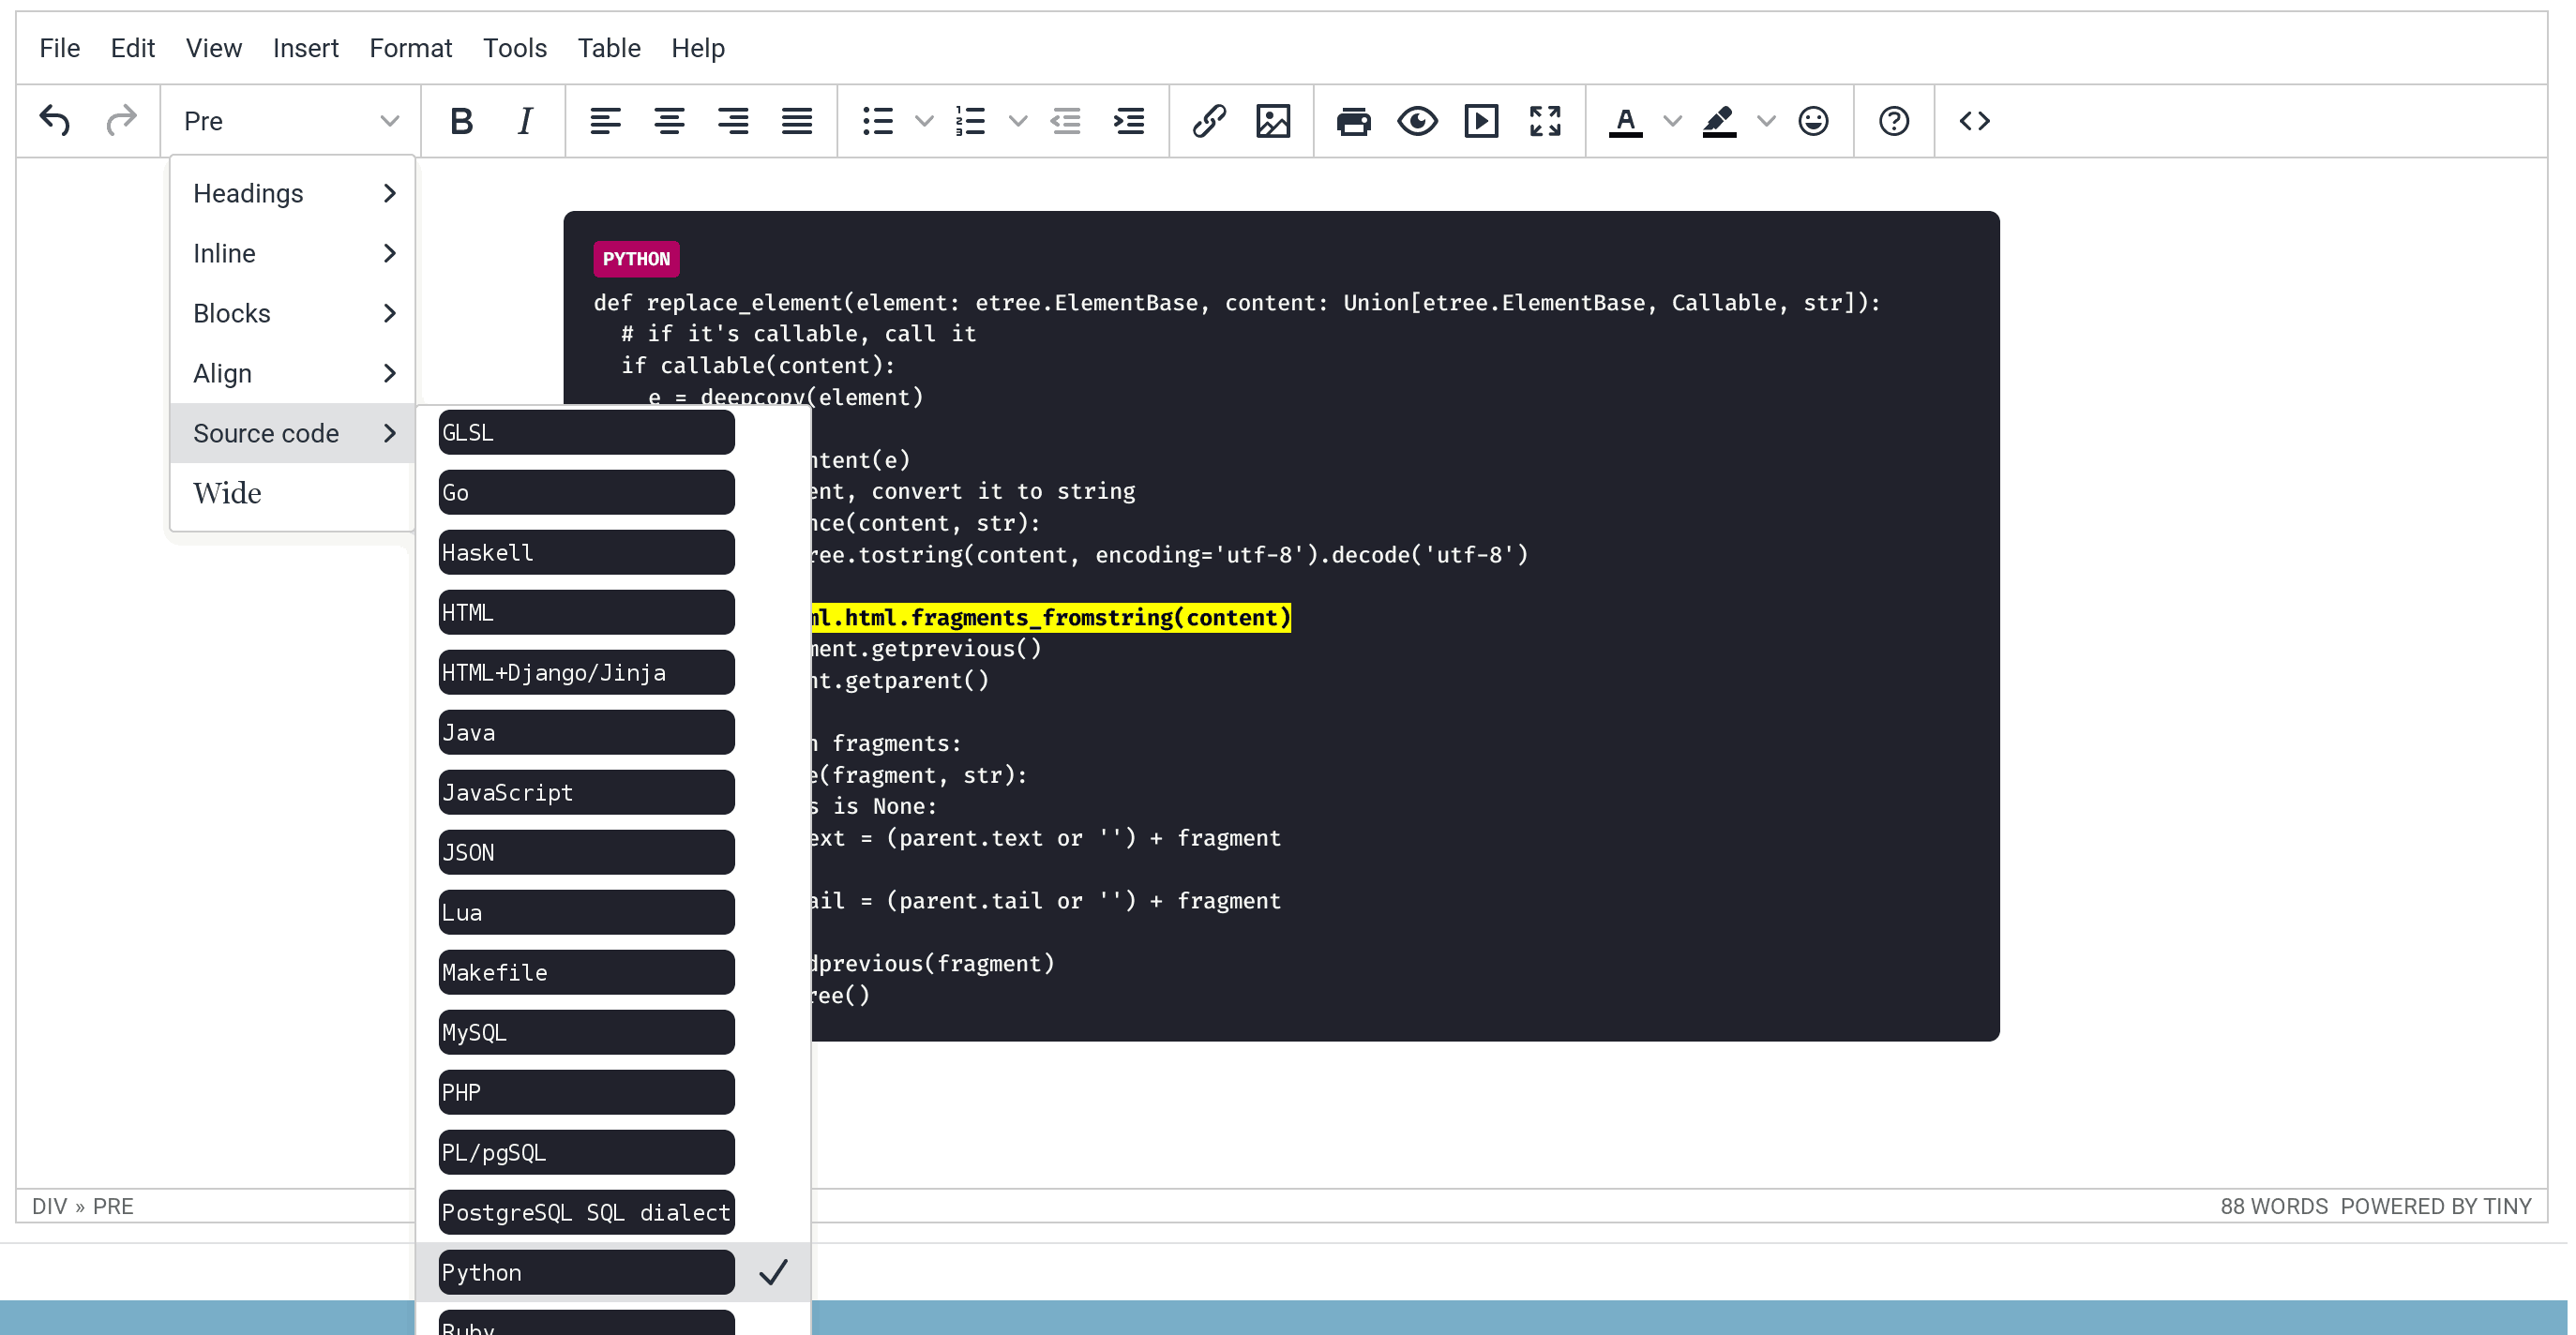Open highlight color picker dropdown arrow
Screen dimensions: 2576x1335
(x=1766, y=121)
